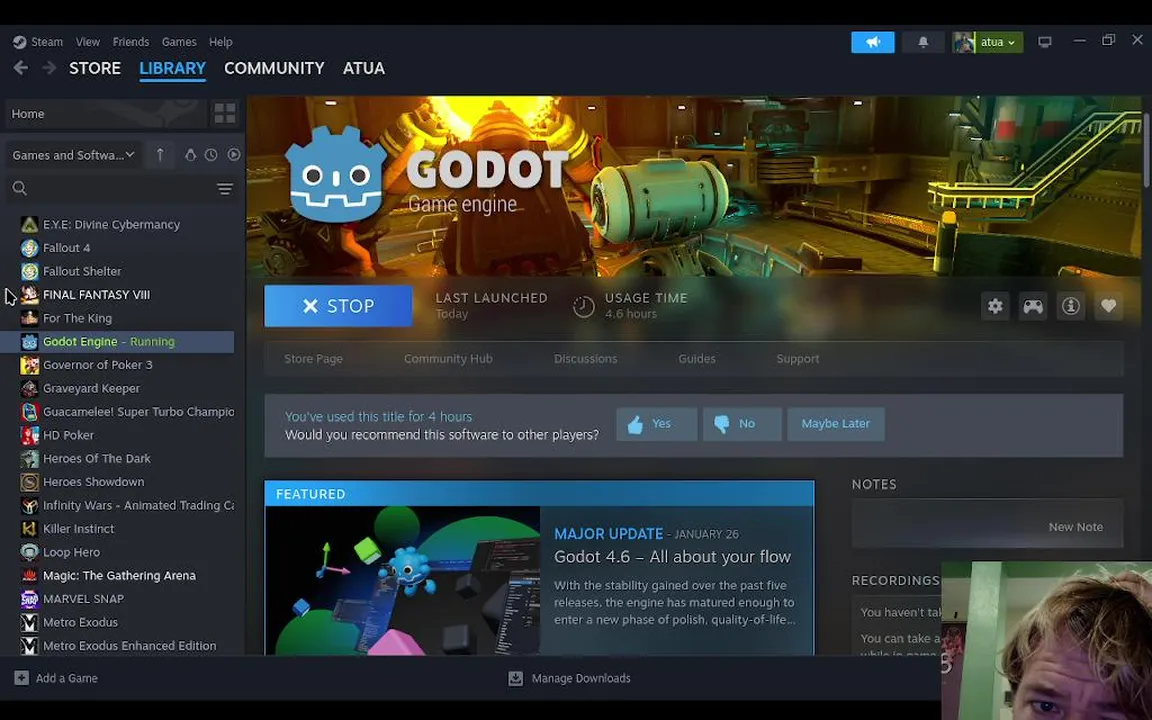The width and height of the screenshot is (1152, 720).
Task: Open Godot Store Page link
Action: click(313, 359)
